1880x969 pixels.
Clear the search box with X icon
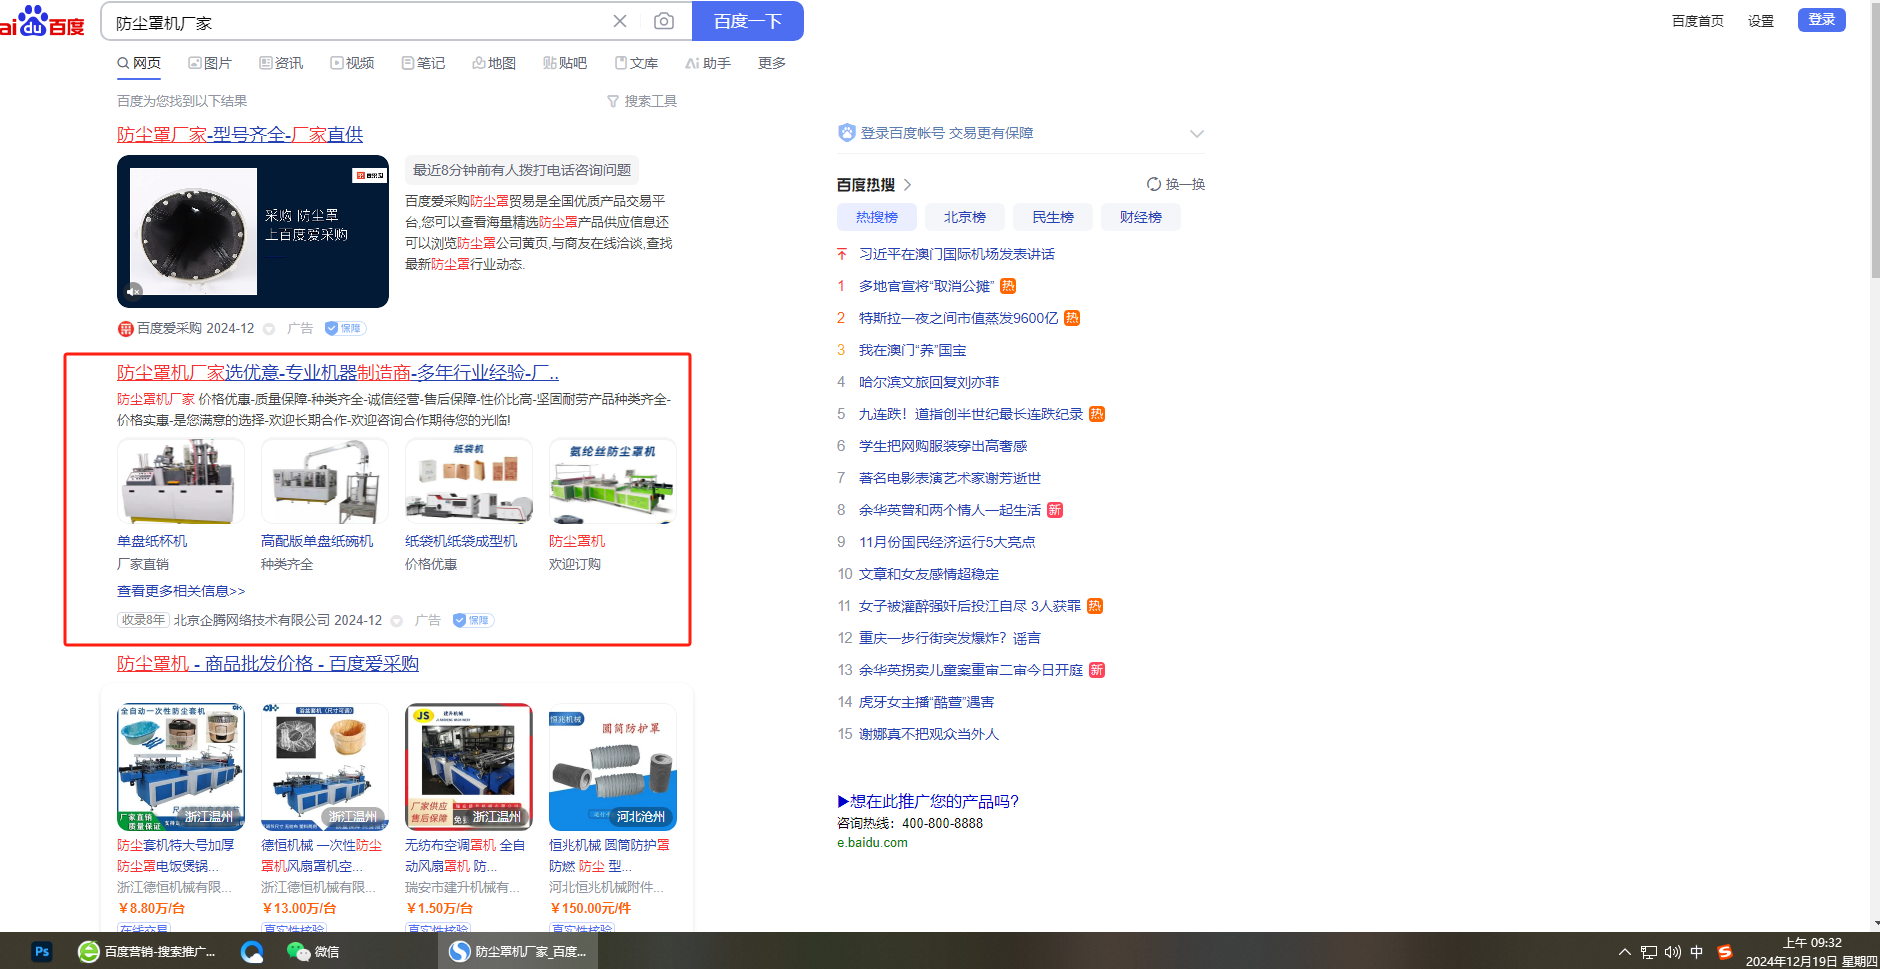coord(620,21)
